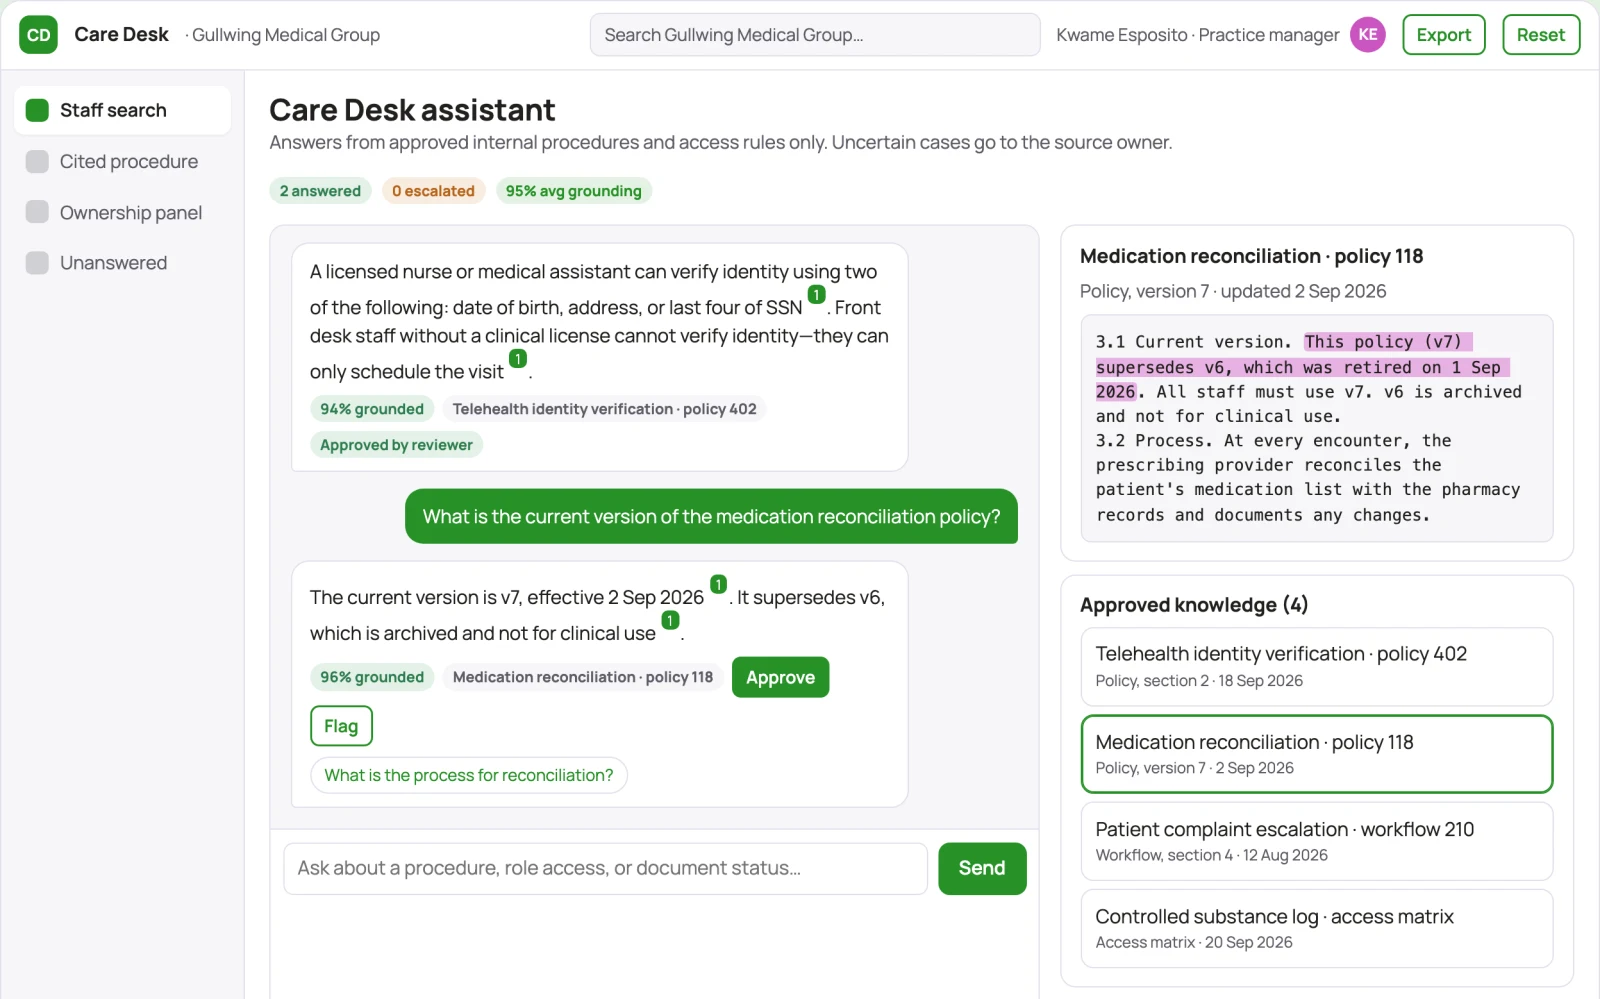Screen dimensions: 1600x999
Task: Focus the Search Gullwing Medical Group field
Action: [x=815, y=35]
